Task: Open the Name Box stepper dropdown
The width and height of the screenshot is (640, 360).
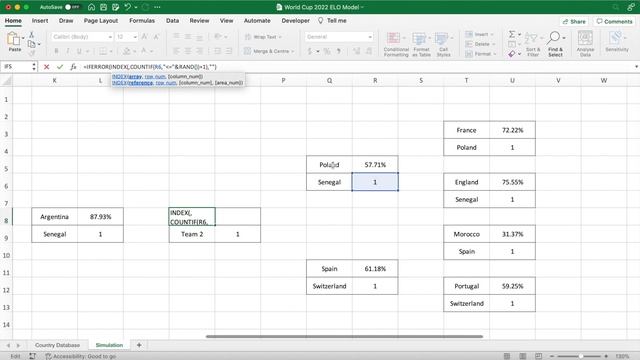Action: tap(34, 67)
